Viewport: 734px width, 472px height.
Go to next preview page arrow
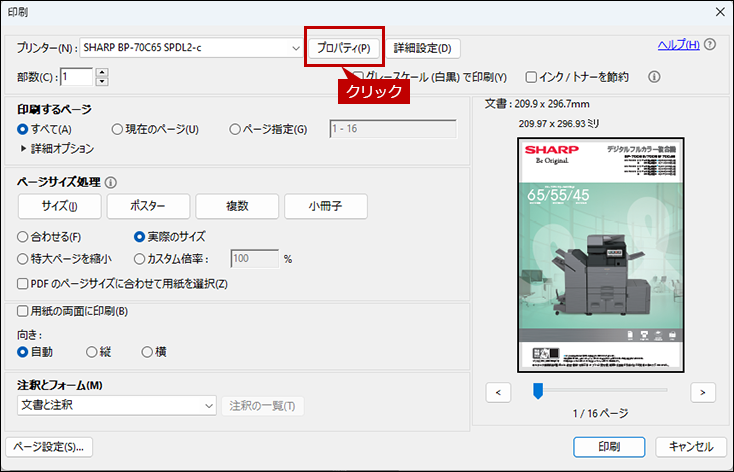click(x=703, y=392)
